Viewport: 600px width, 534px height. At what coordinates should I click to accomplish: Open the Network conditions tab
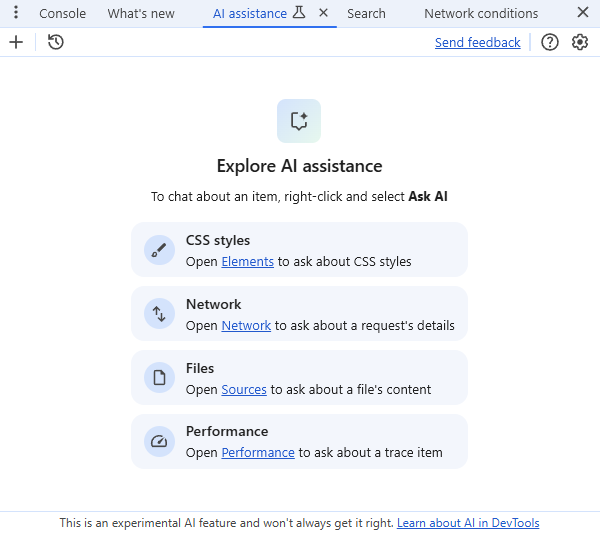point(481,13)
